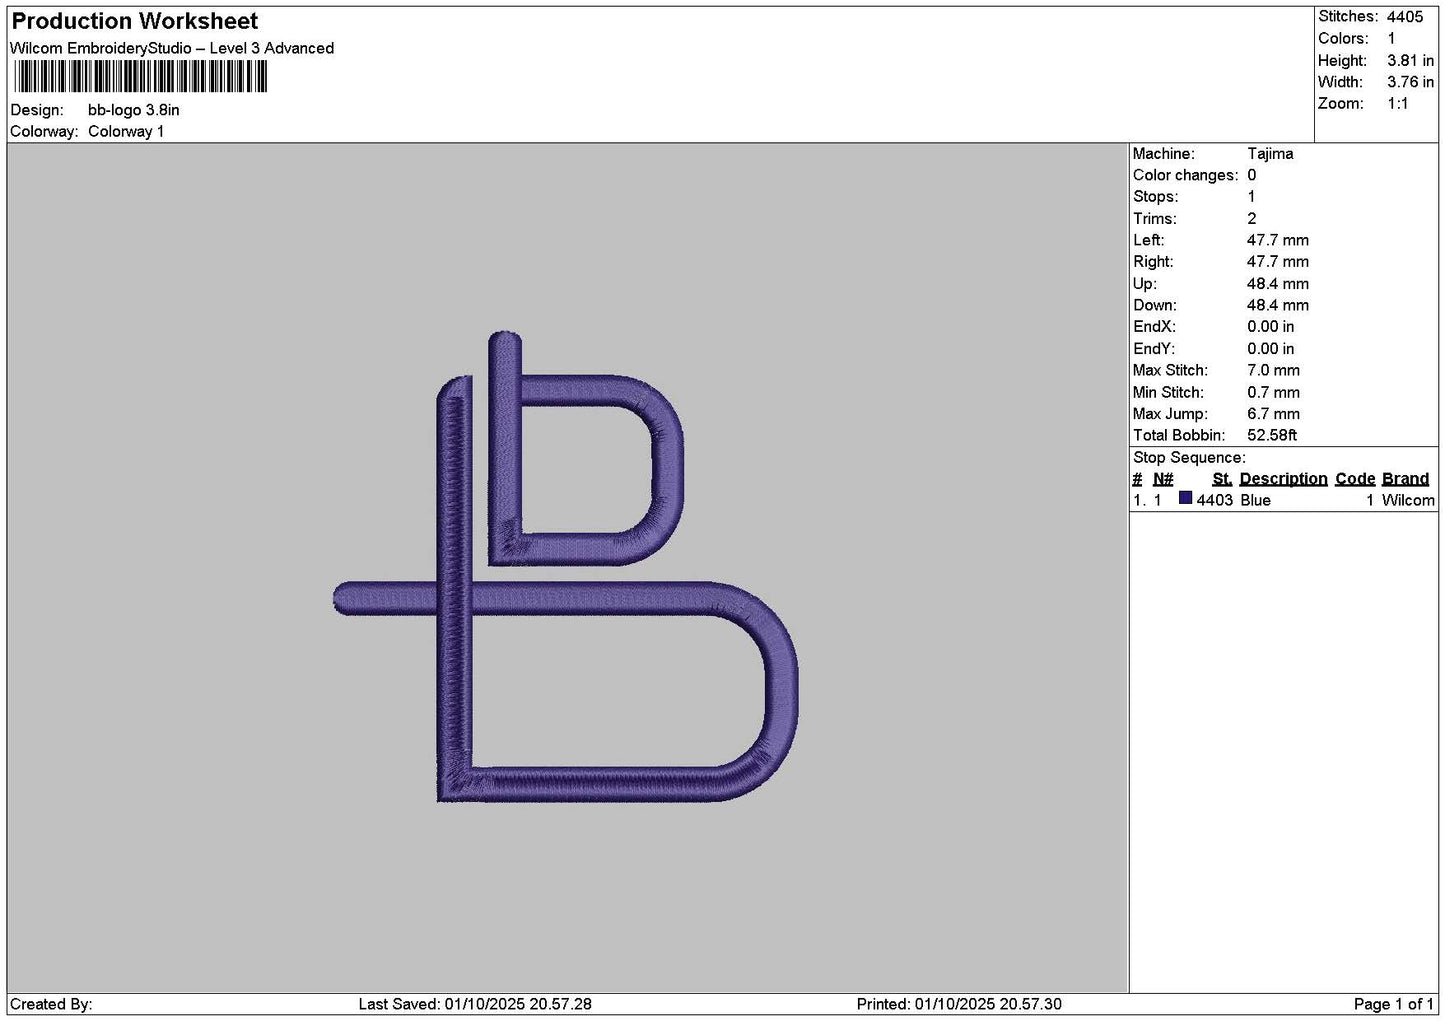1445x1021 pixels.
Task: Click the Blue thread description
Action: coord(1256,500)
